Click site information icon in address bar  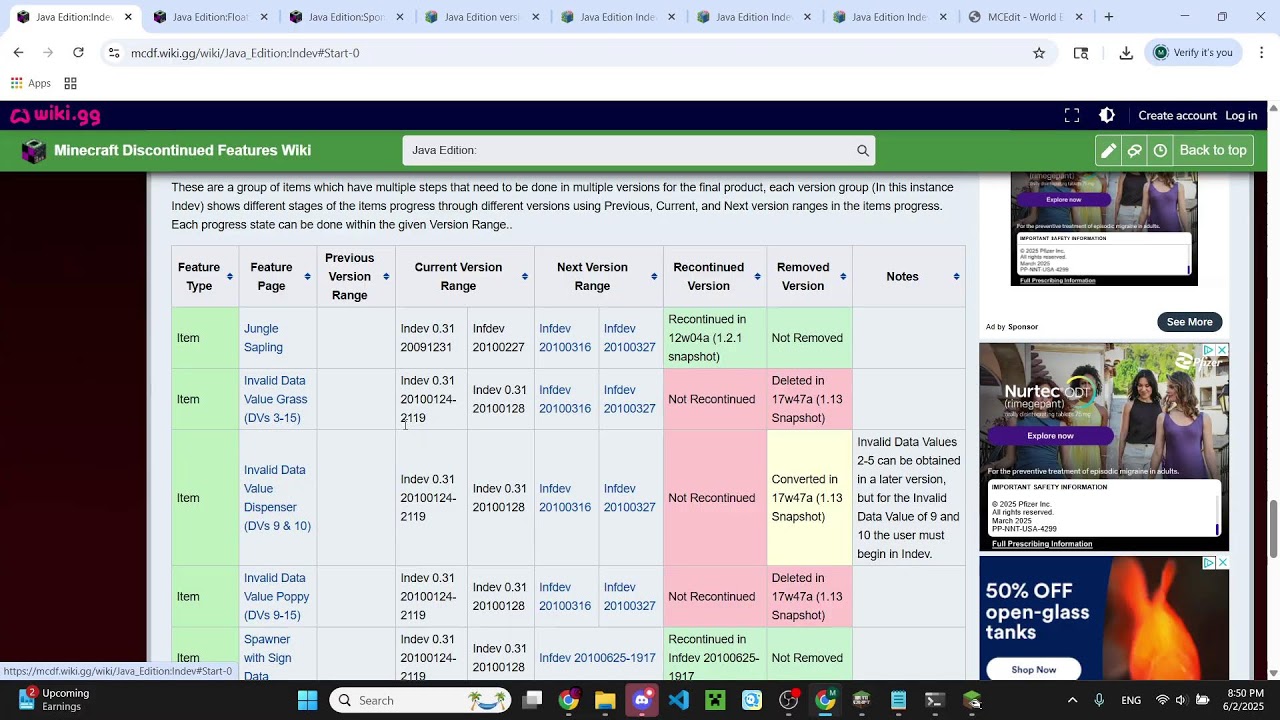(114, 53)
